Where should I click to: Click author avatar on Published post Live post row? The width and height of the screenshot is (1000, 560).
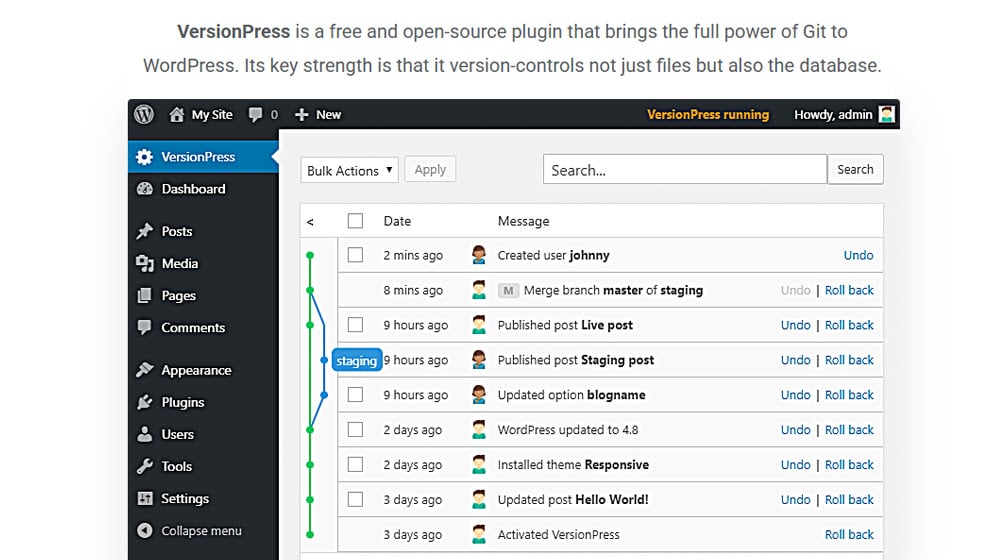point(479,325)
